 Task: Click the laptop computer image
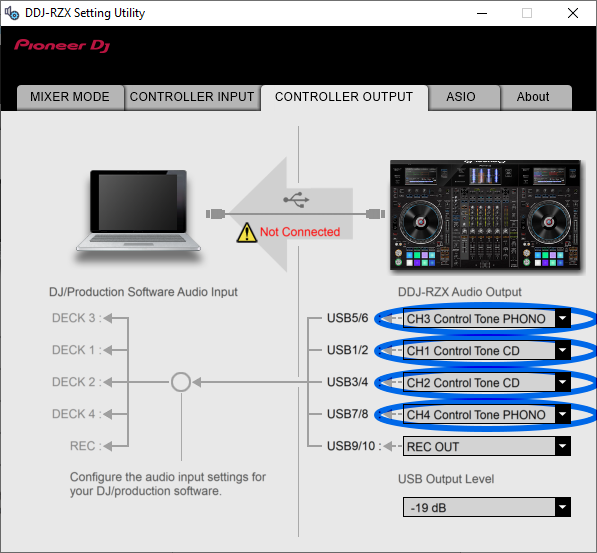coord(138,211)
